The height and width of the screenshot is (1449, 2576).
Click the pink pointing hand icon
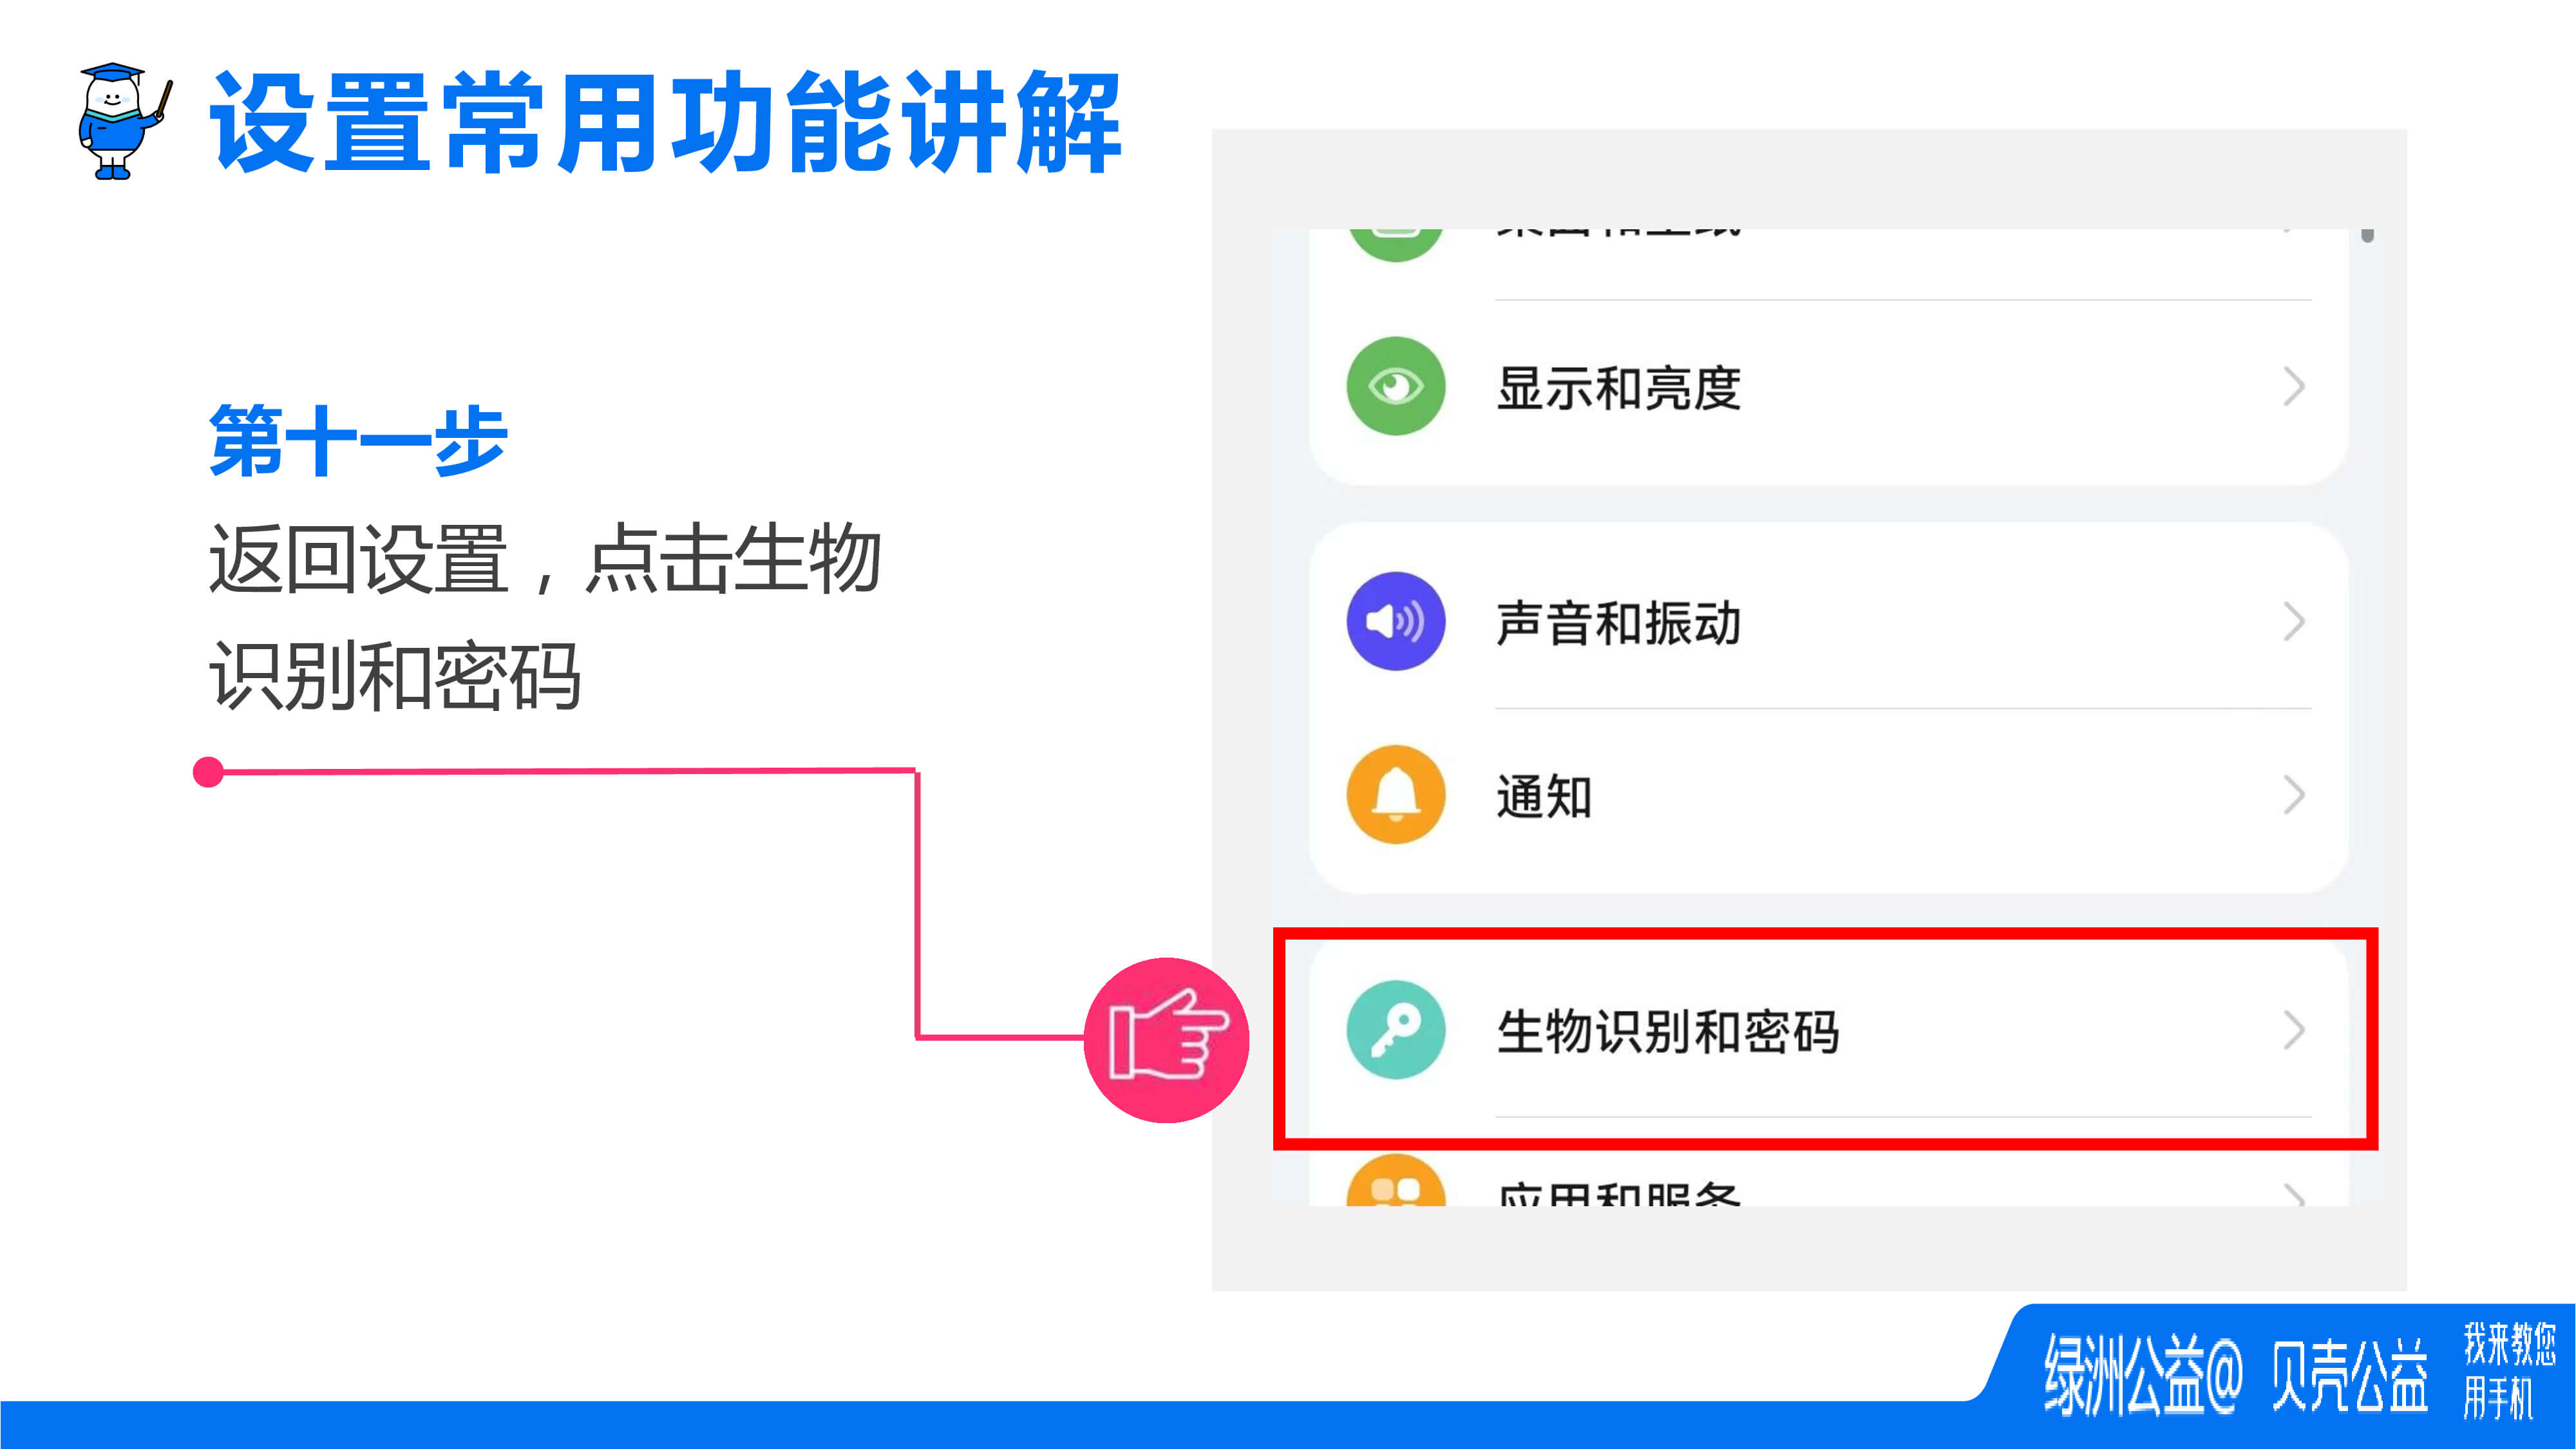coord(1166,1039)
